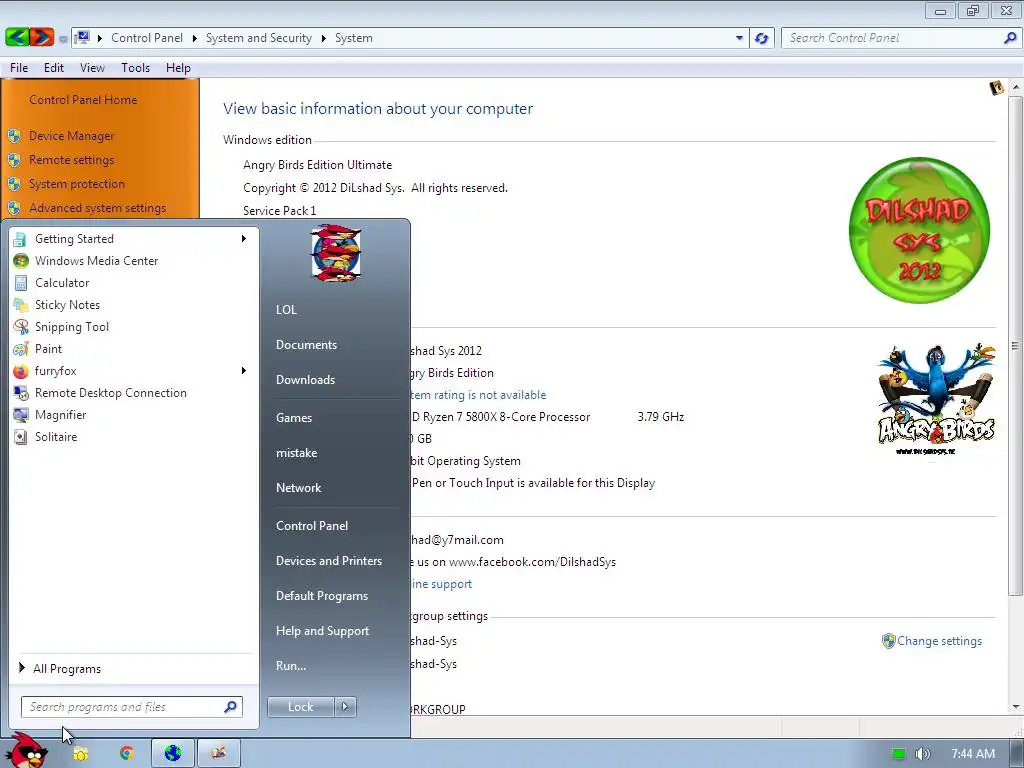The image size is (1024, 768).
Task: Open the File menu
Action: [x=19, y=68]
